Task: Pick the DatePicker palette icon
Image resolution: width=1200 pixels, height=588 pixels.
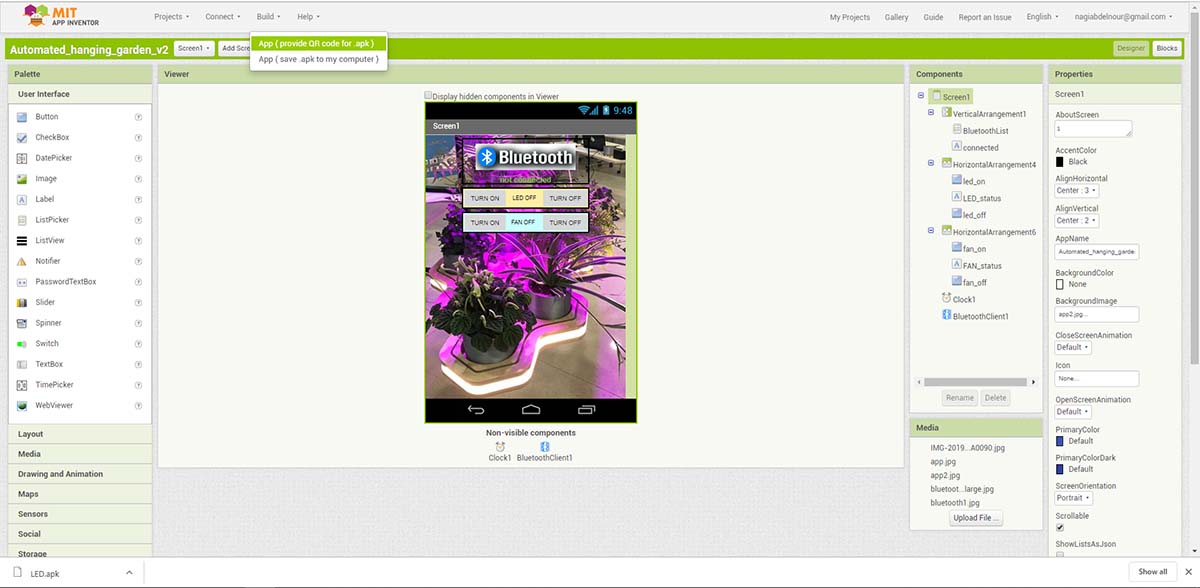Action: [x=23, y=158]
